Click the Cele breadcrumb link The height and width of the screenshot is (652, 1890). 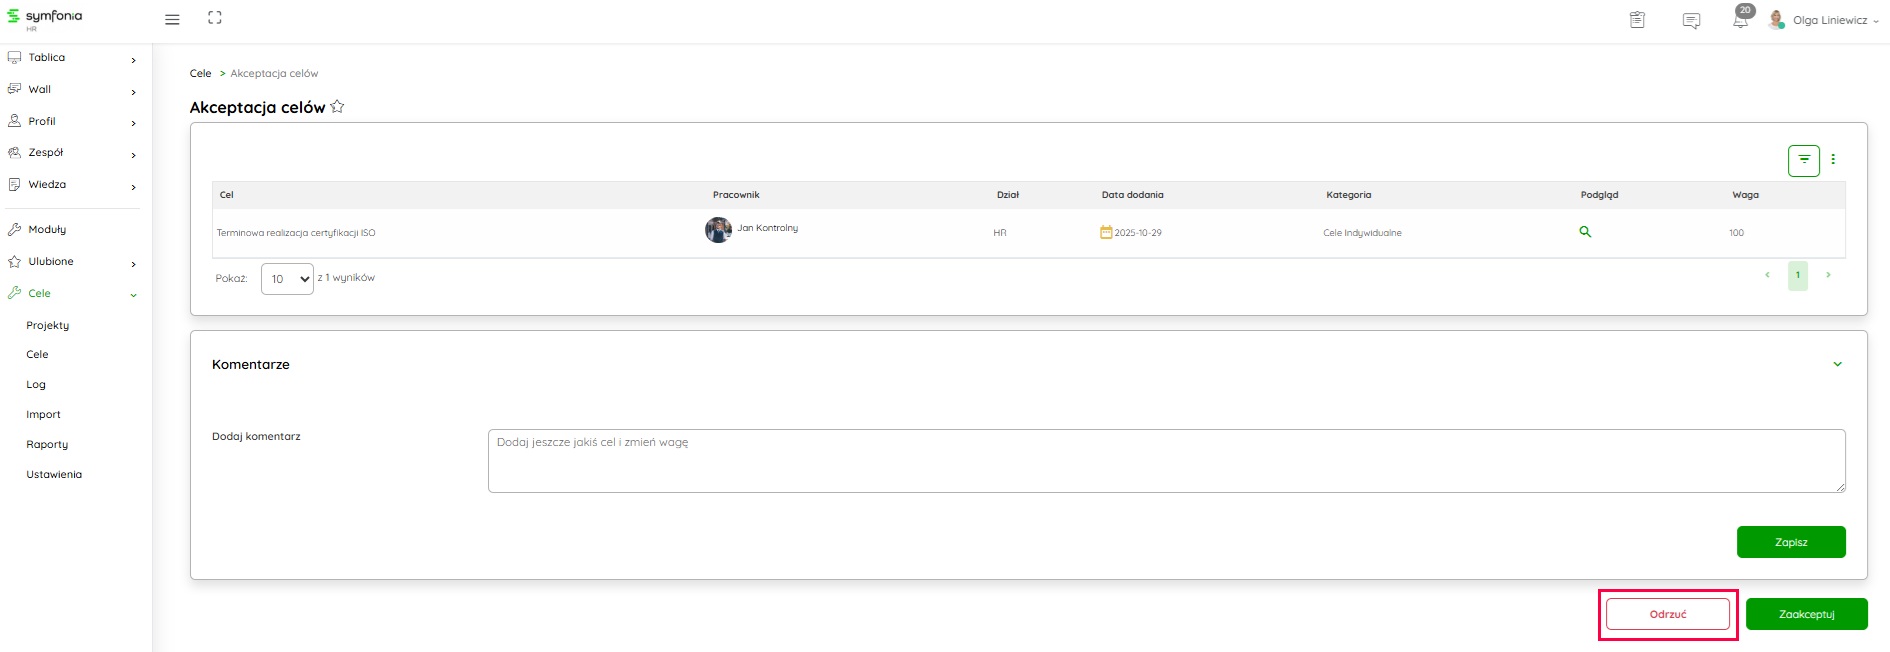tap(200, 73)
